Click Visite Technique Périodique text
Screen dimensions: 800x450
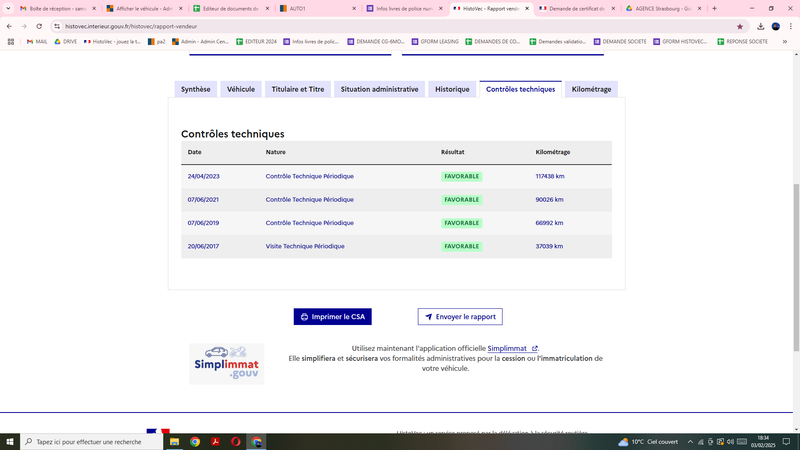[305, 246]
